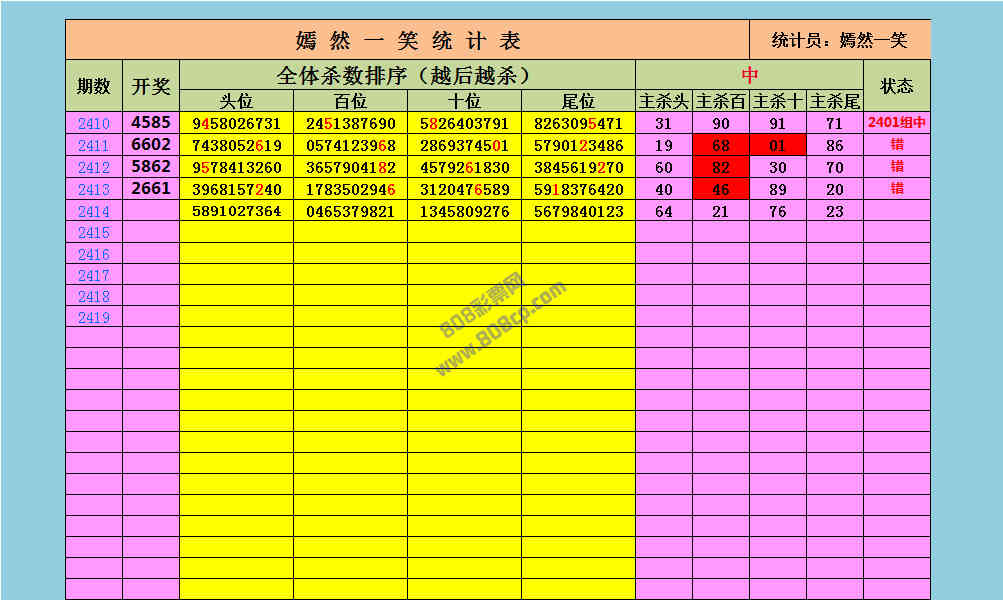
Task: Select the 2401组中 status cell
Action: [897, 124]
